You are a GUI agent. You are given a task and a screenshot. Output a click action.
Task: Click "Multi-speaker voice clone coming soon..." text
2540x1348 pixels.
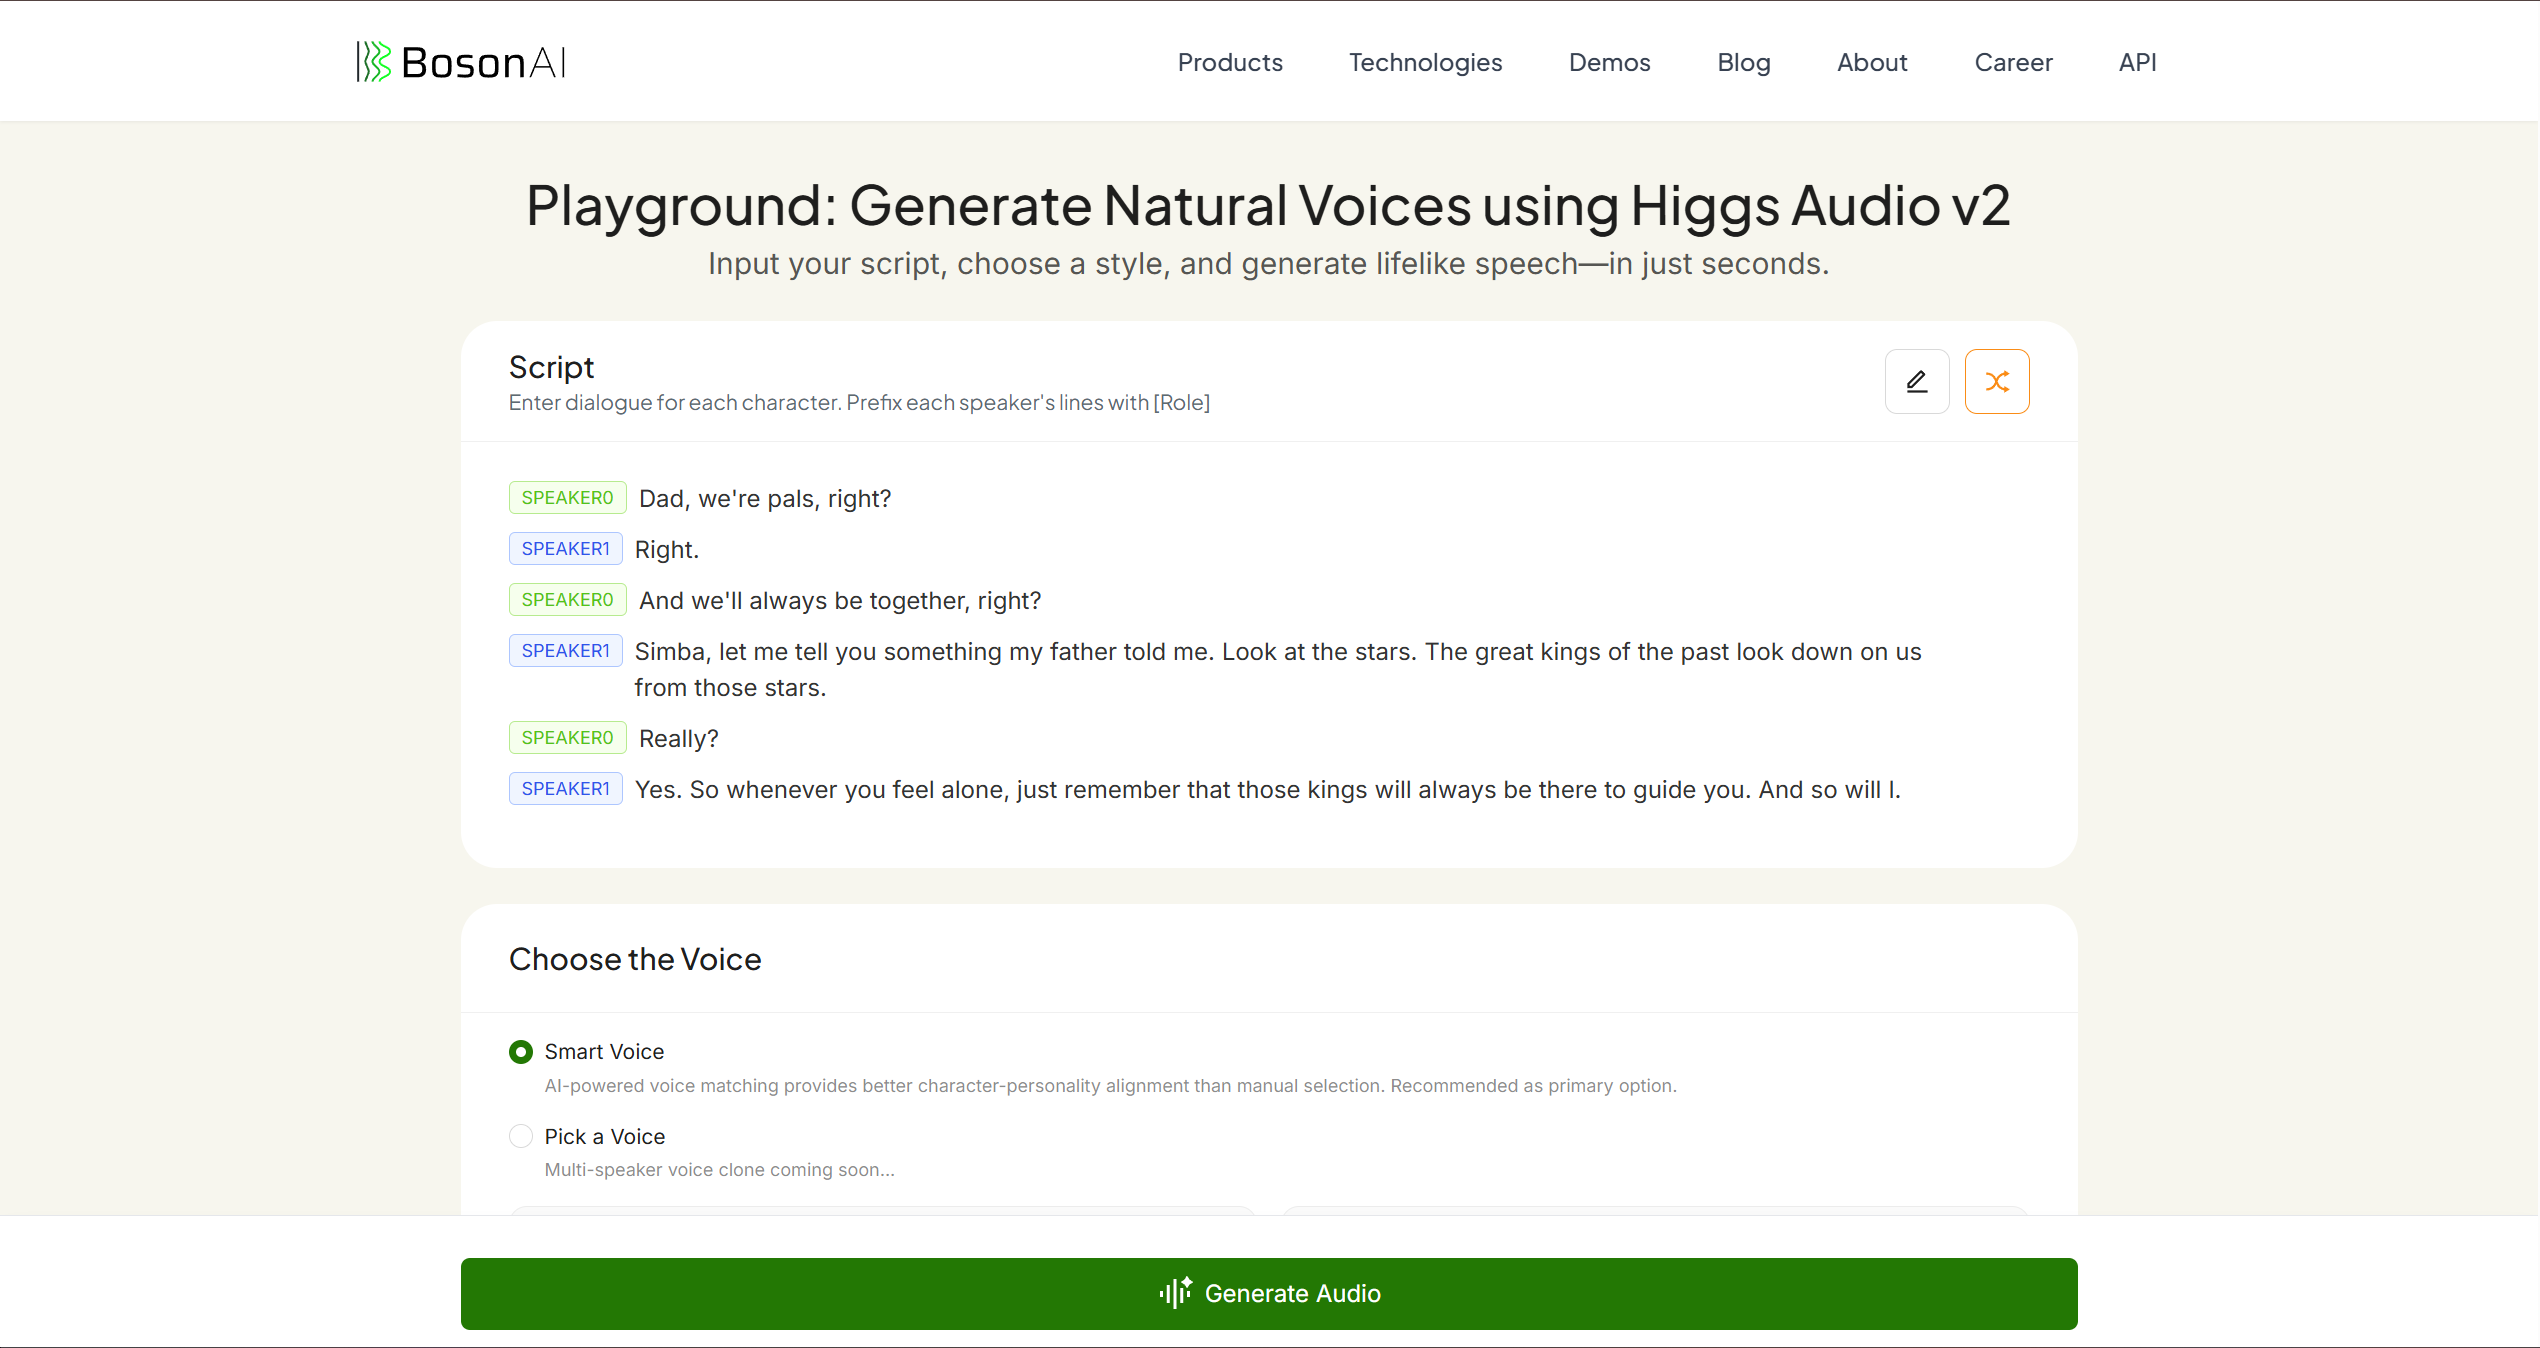pos(719,1170)
